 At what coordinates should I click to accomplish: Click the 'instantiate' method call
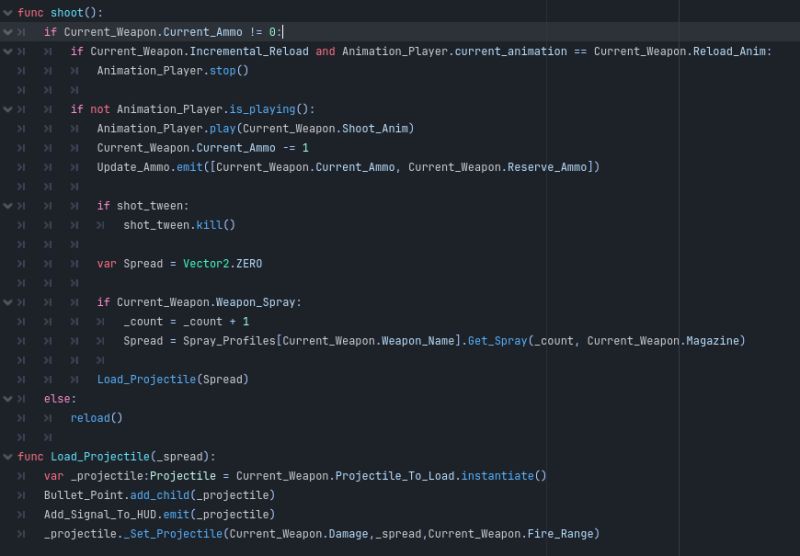[x=497, y=476]
